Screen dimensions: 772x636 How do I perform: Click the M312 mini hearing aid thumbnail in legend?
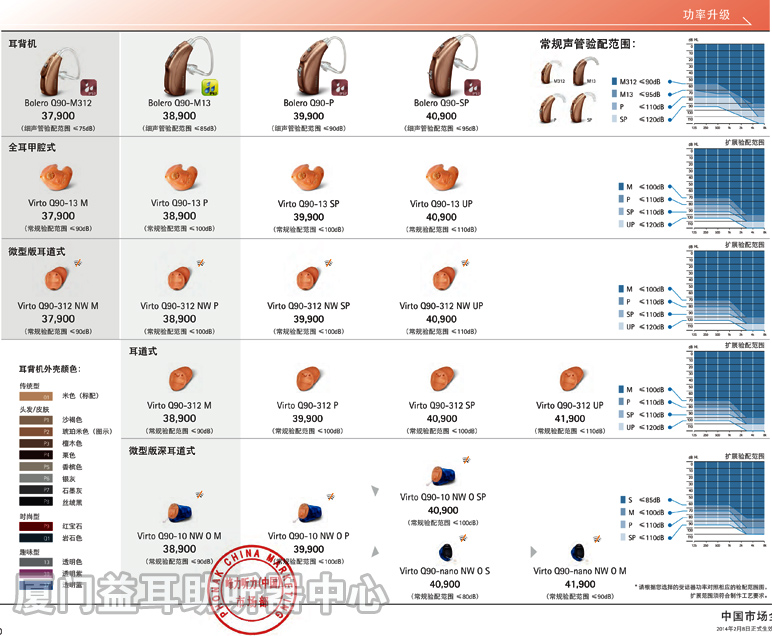pos(551,72)
